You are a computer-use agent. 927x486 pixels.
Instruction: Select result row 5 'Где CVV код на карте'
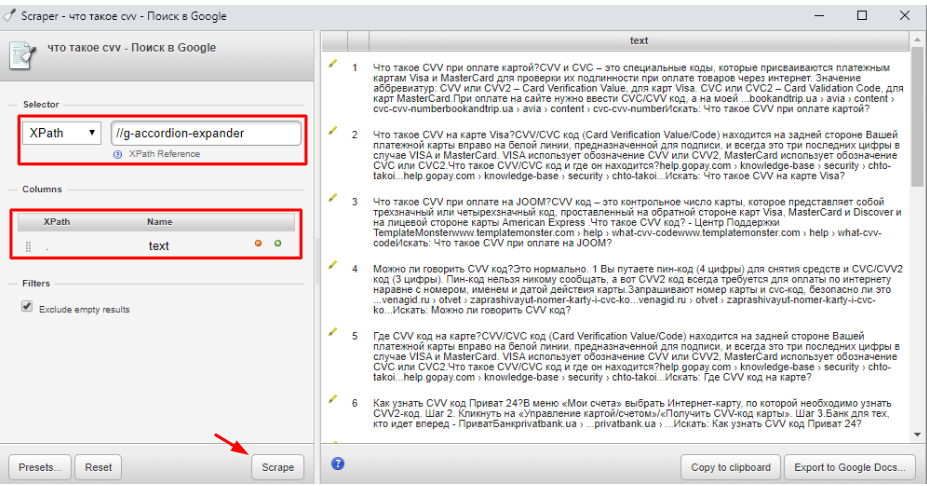[x=637, y=357]
